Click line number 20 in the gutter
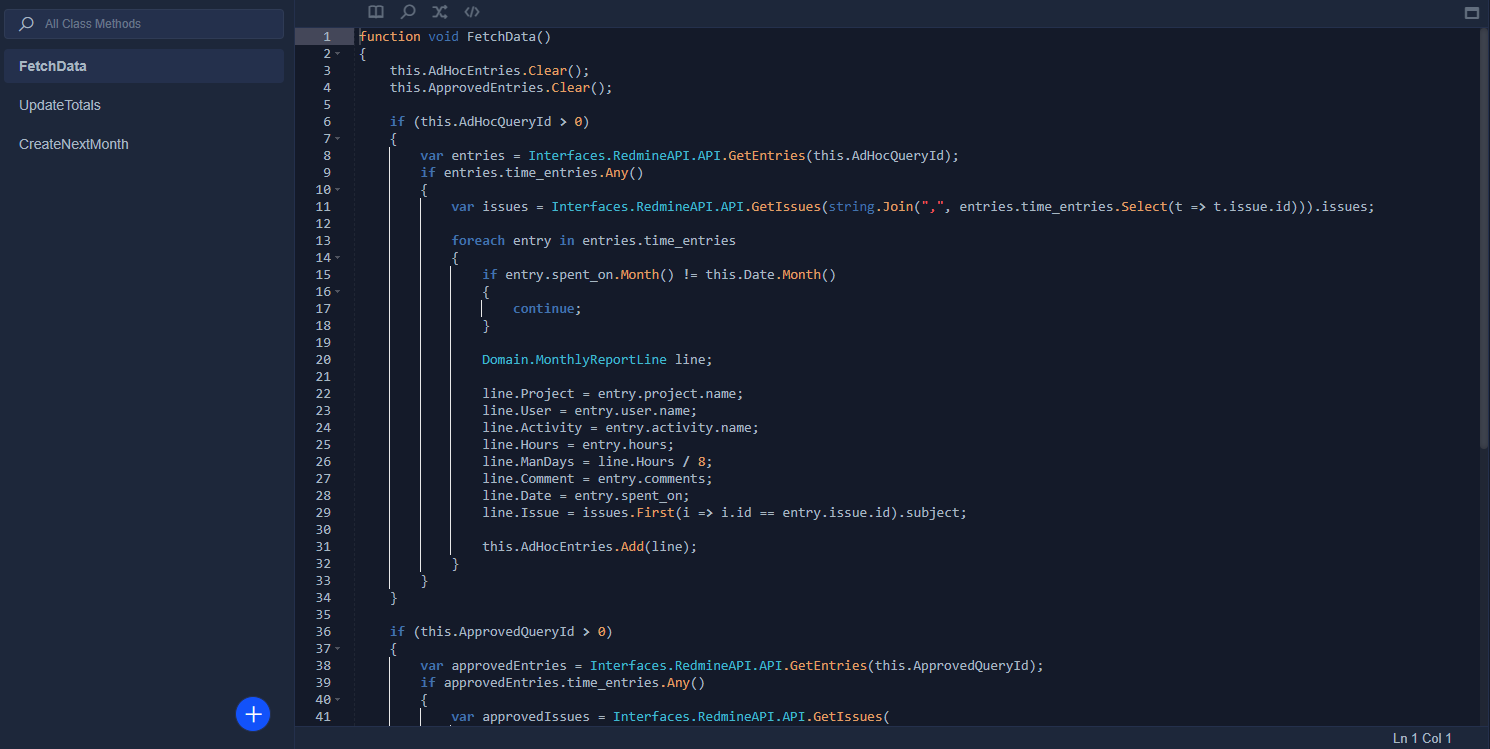The height and width of the screenshot is (749, 1490). coord(323,360)
